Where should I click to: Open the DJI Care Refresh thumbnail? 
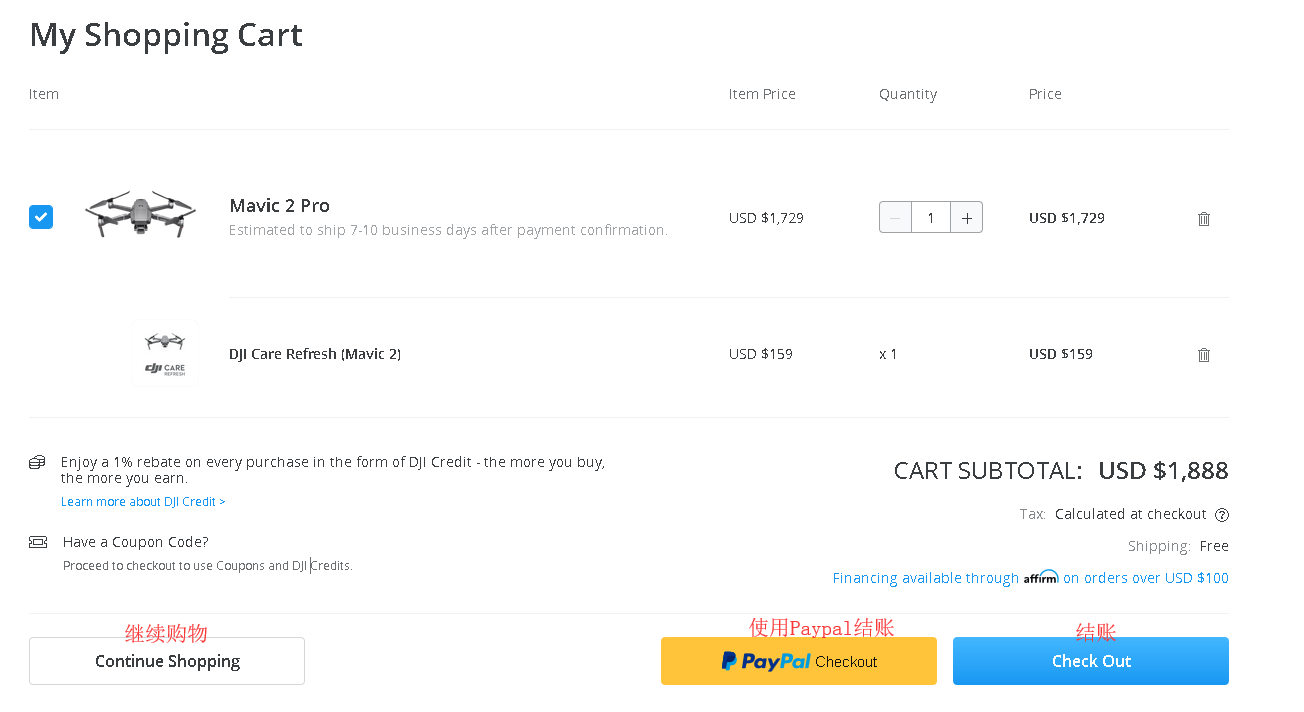(x=165, y=354)
